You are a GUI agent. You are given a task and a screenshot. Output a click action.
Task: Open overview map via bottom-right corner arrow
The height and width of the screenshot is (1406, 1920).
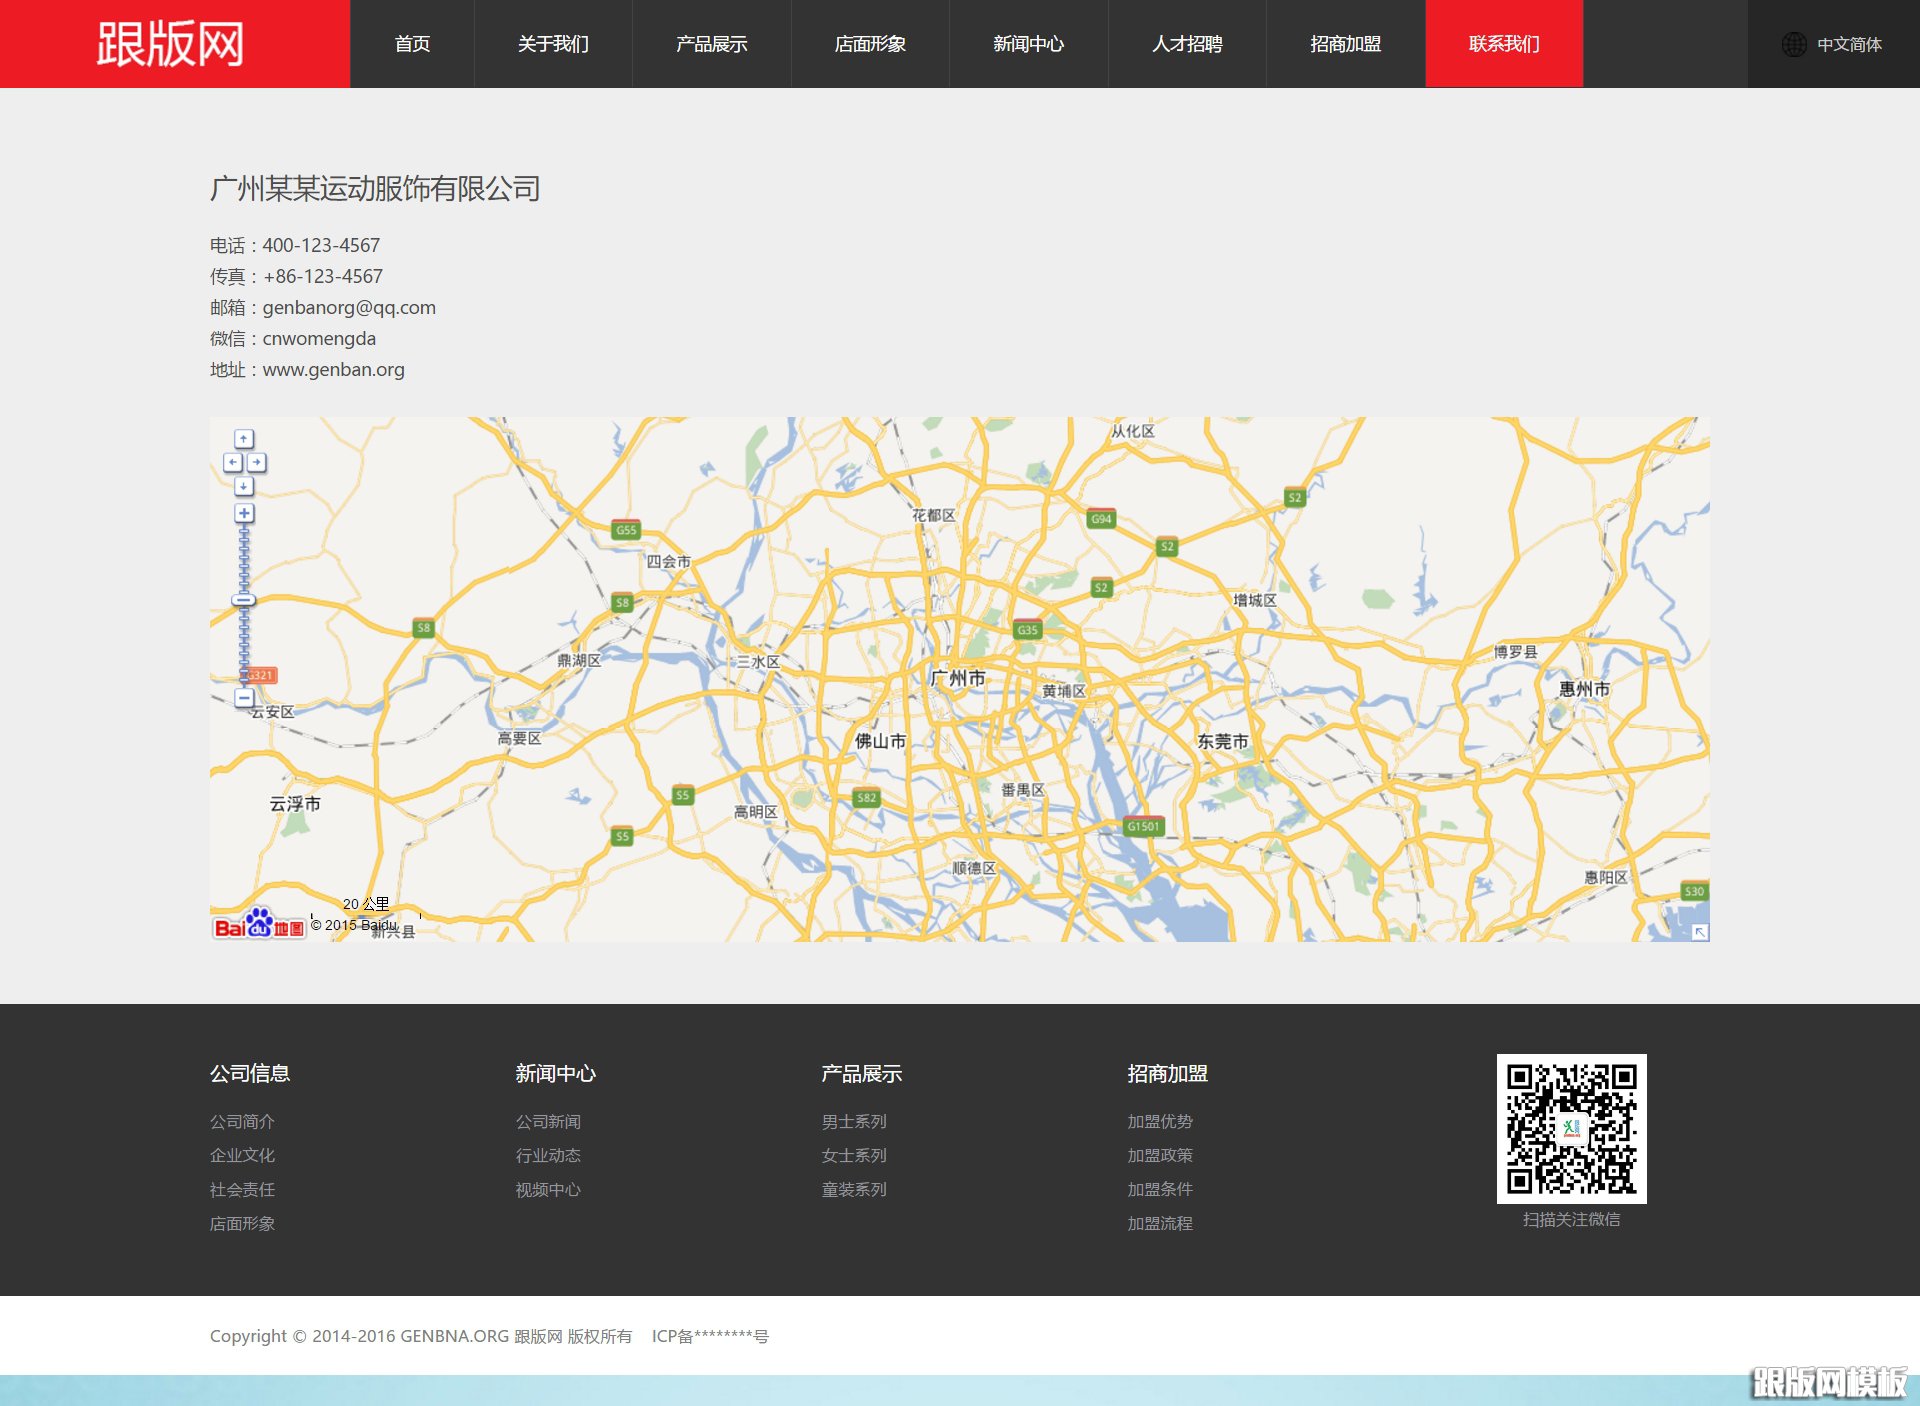tap(1700, 932)
